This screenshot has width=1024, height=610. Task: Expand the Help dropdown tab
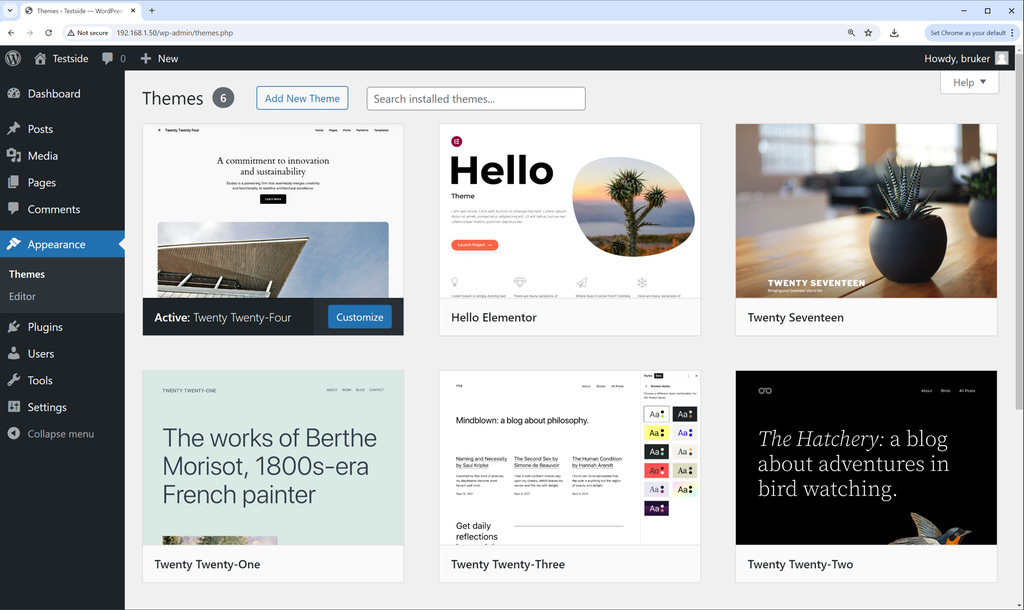[969, 82]
